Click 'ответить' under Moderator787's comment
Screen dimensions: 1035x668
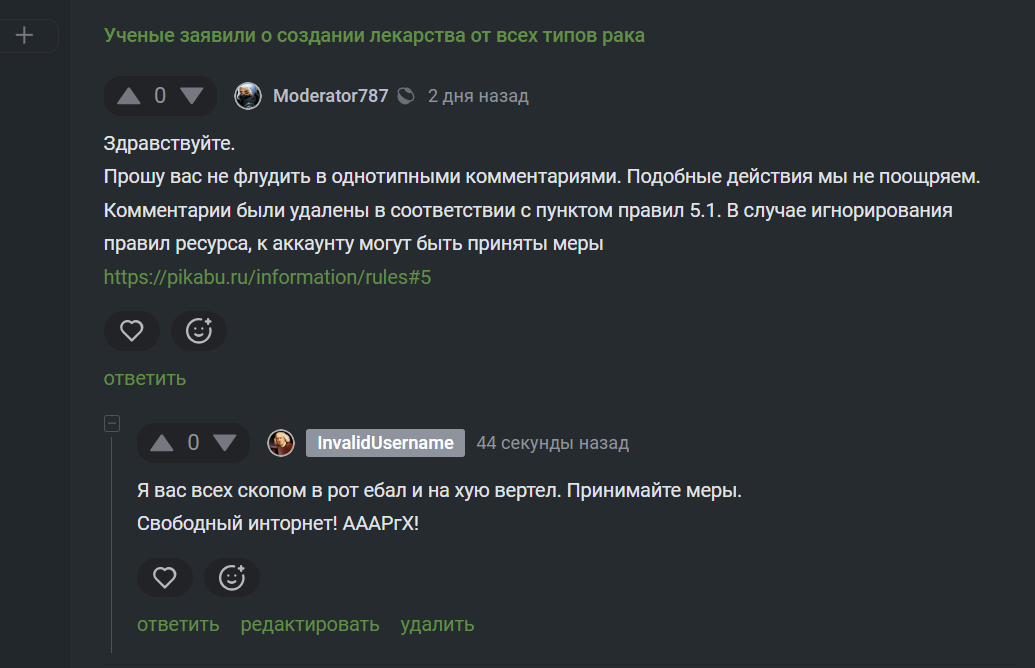145,378
